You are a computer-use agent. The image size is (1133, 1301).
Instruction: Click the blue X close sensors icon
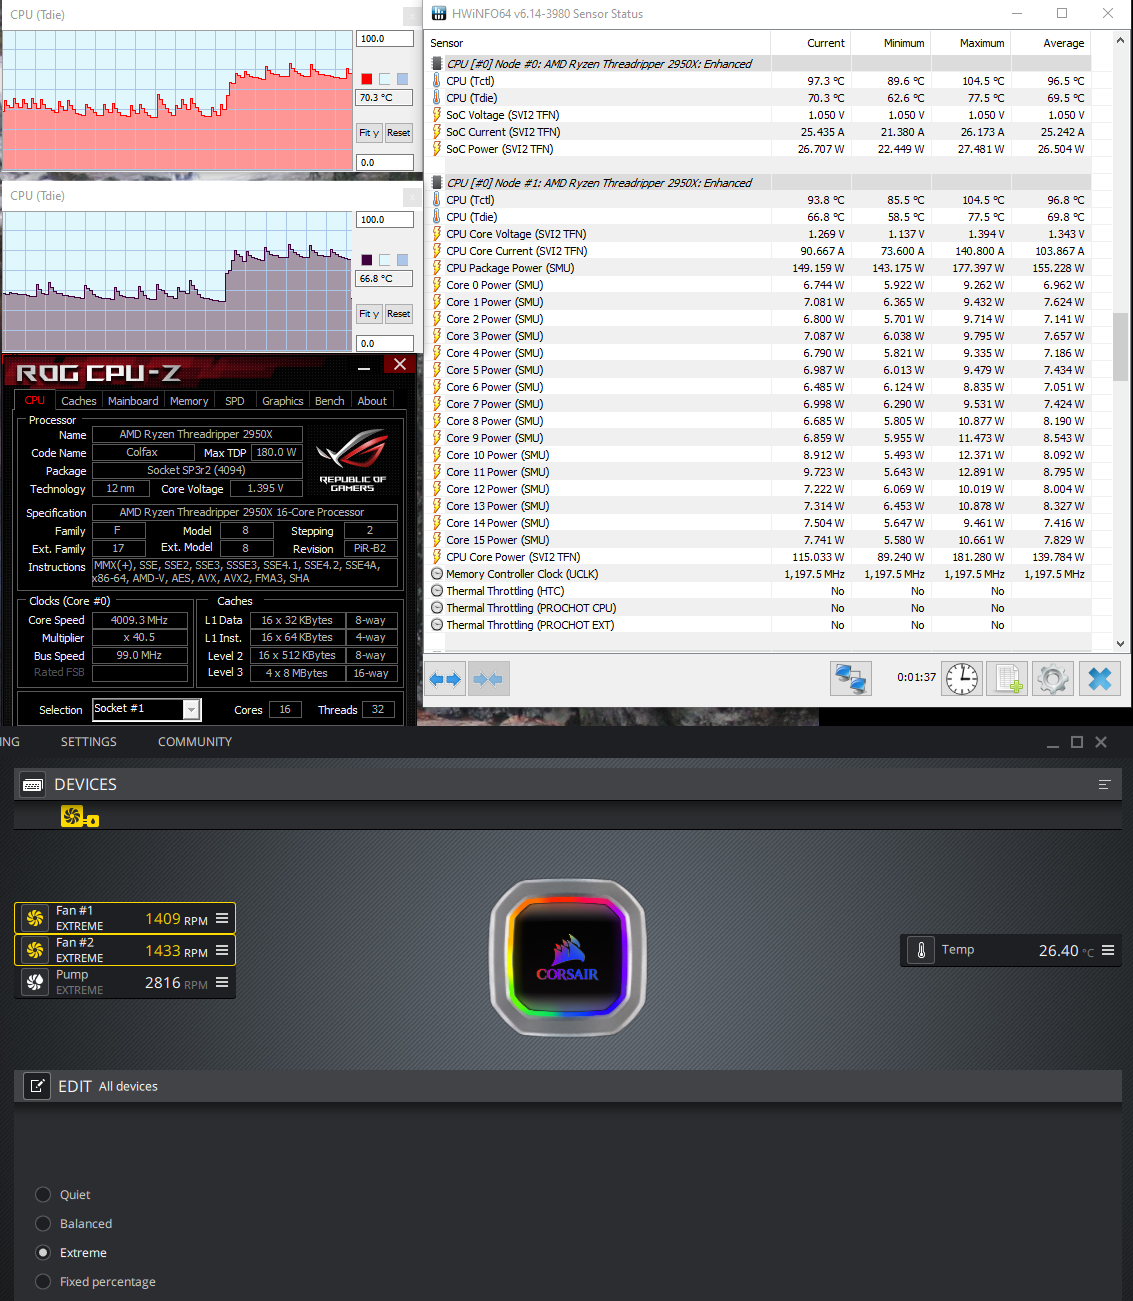[1100, 679]
